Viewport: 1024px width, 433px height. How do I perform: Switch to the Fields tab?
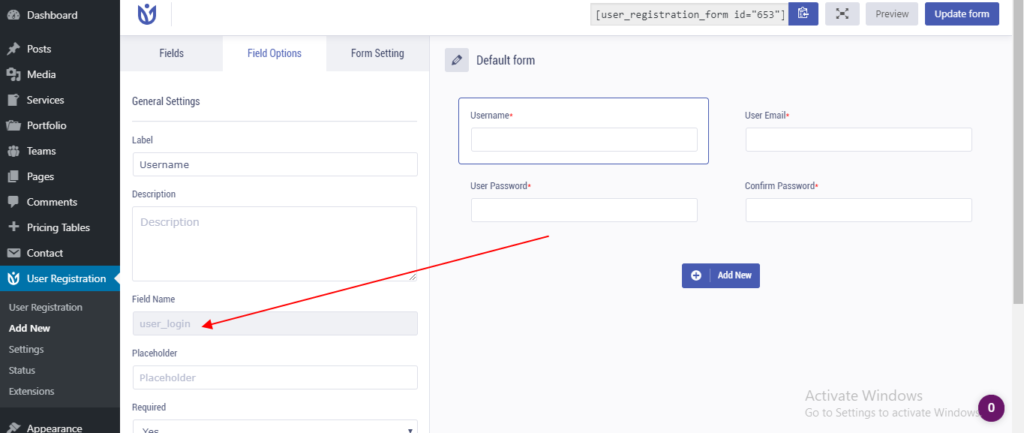[171, 54]
